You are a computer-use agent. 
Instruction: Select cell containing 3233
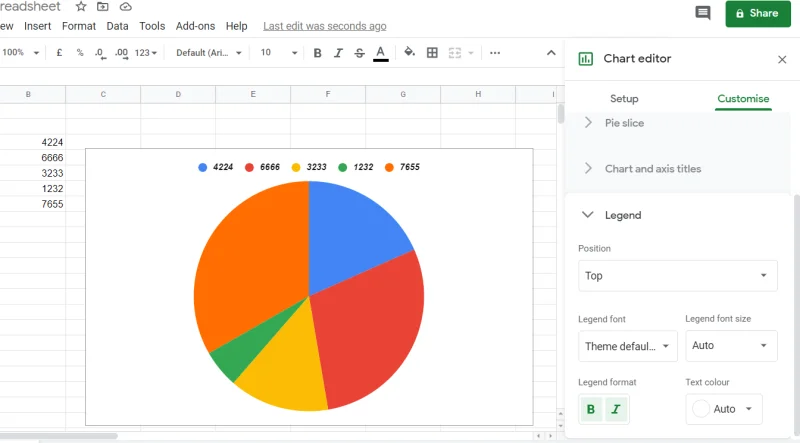pyautogui.click(x=33, y=173)
